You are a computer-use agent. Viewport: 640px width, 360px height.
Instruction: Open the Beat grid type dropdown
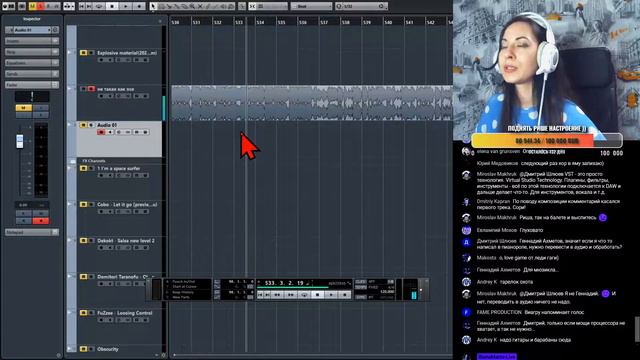(311, 6)
